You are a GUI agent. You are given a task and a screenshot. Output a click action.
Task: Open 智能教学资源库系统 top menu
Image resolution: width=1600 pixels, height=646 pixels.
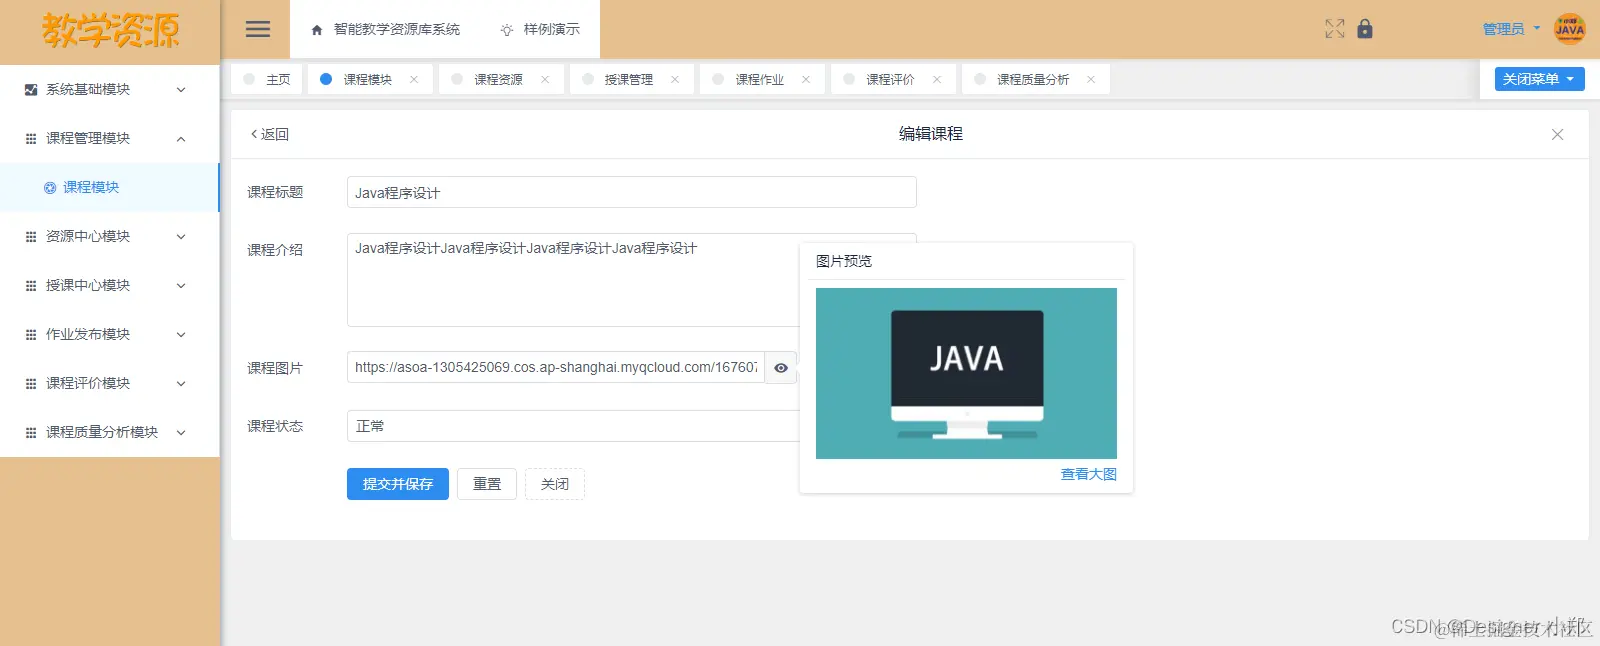[386, 29]
